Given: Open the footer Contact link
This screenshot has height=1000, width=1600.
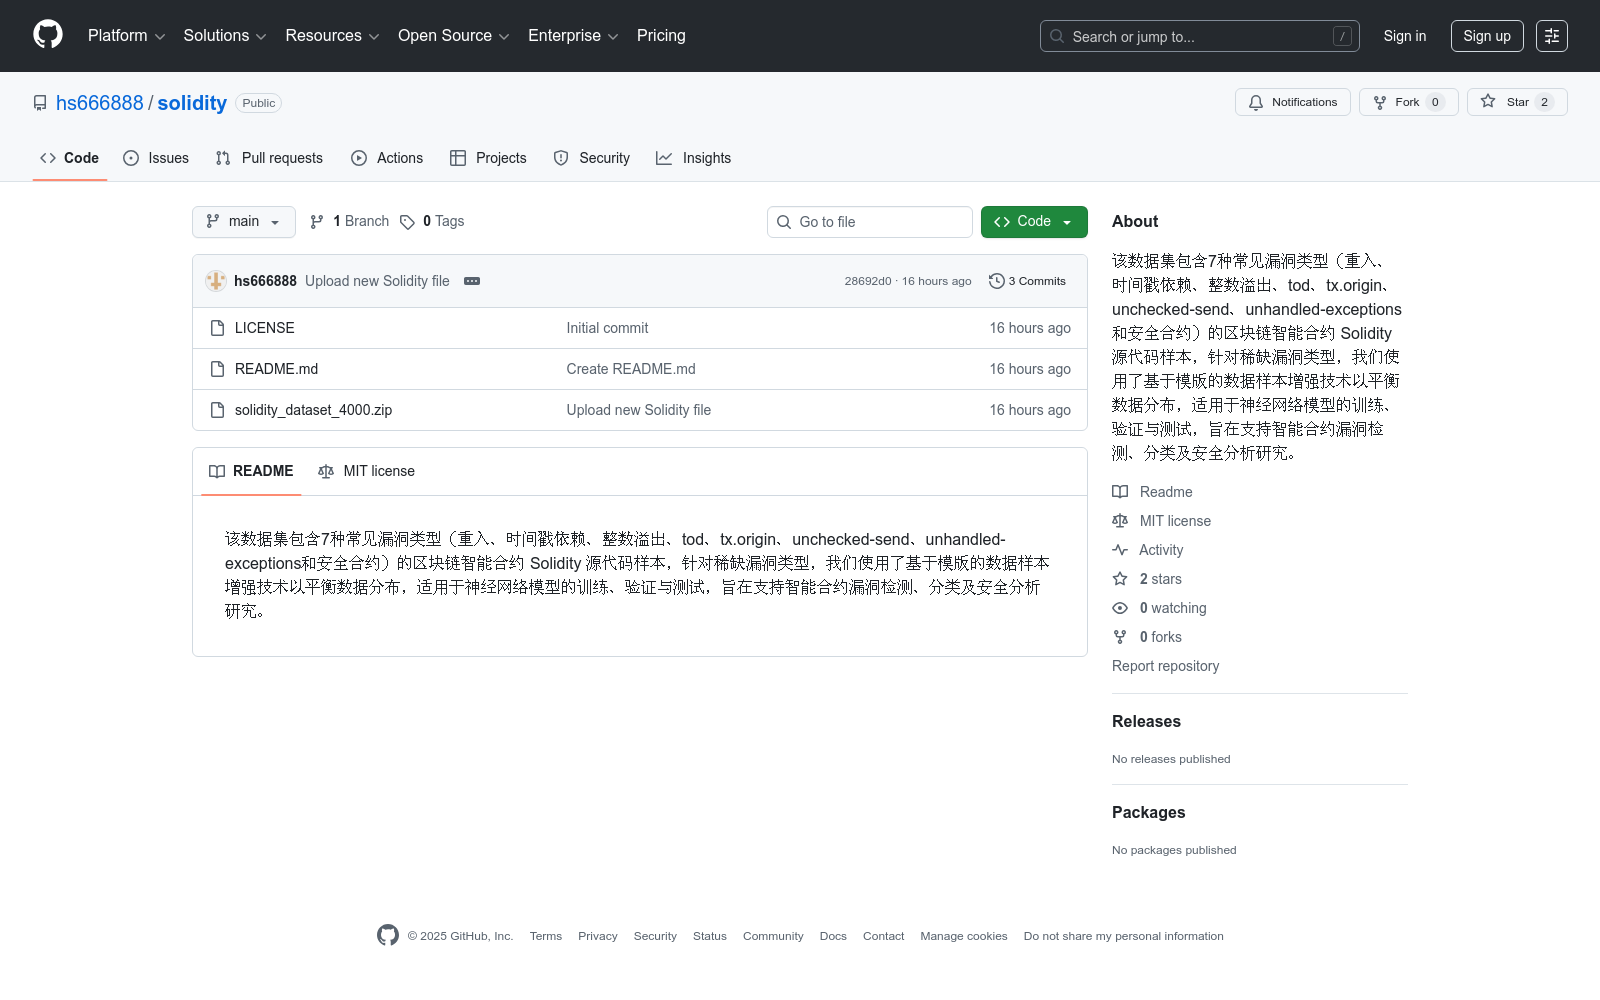Looking at the screenshot, I should click(x=883, y=936).
